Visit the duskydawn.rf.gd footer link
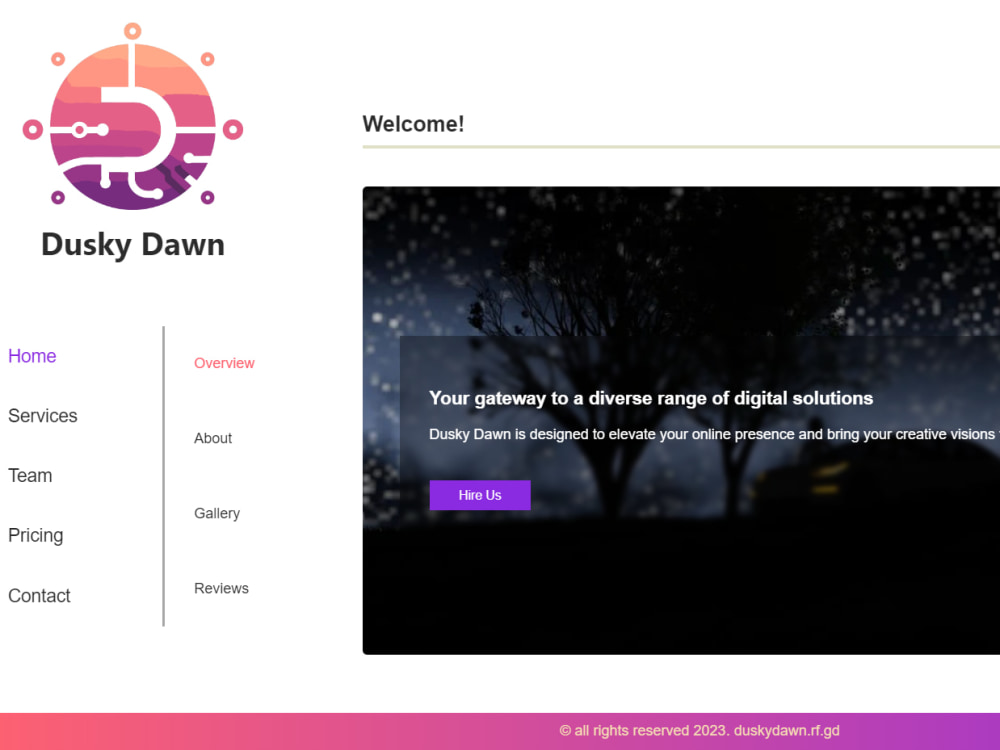Image resolution: width=1000 pixels, height=750 pixels. [x=787, y=730]
